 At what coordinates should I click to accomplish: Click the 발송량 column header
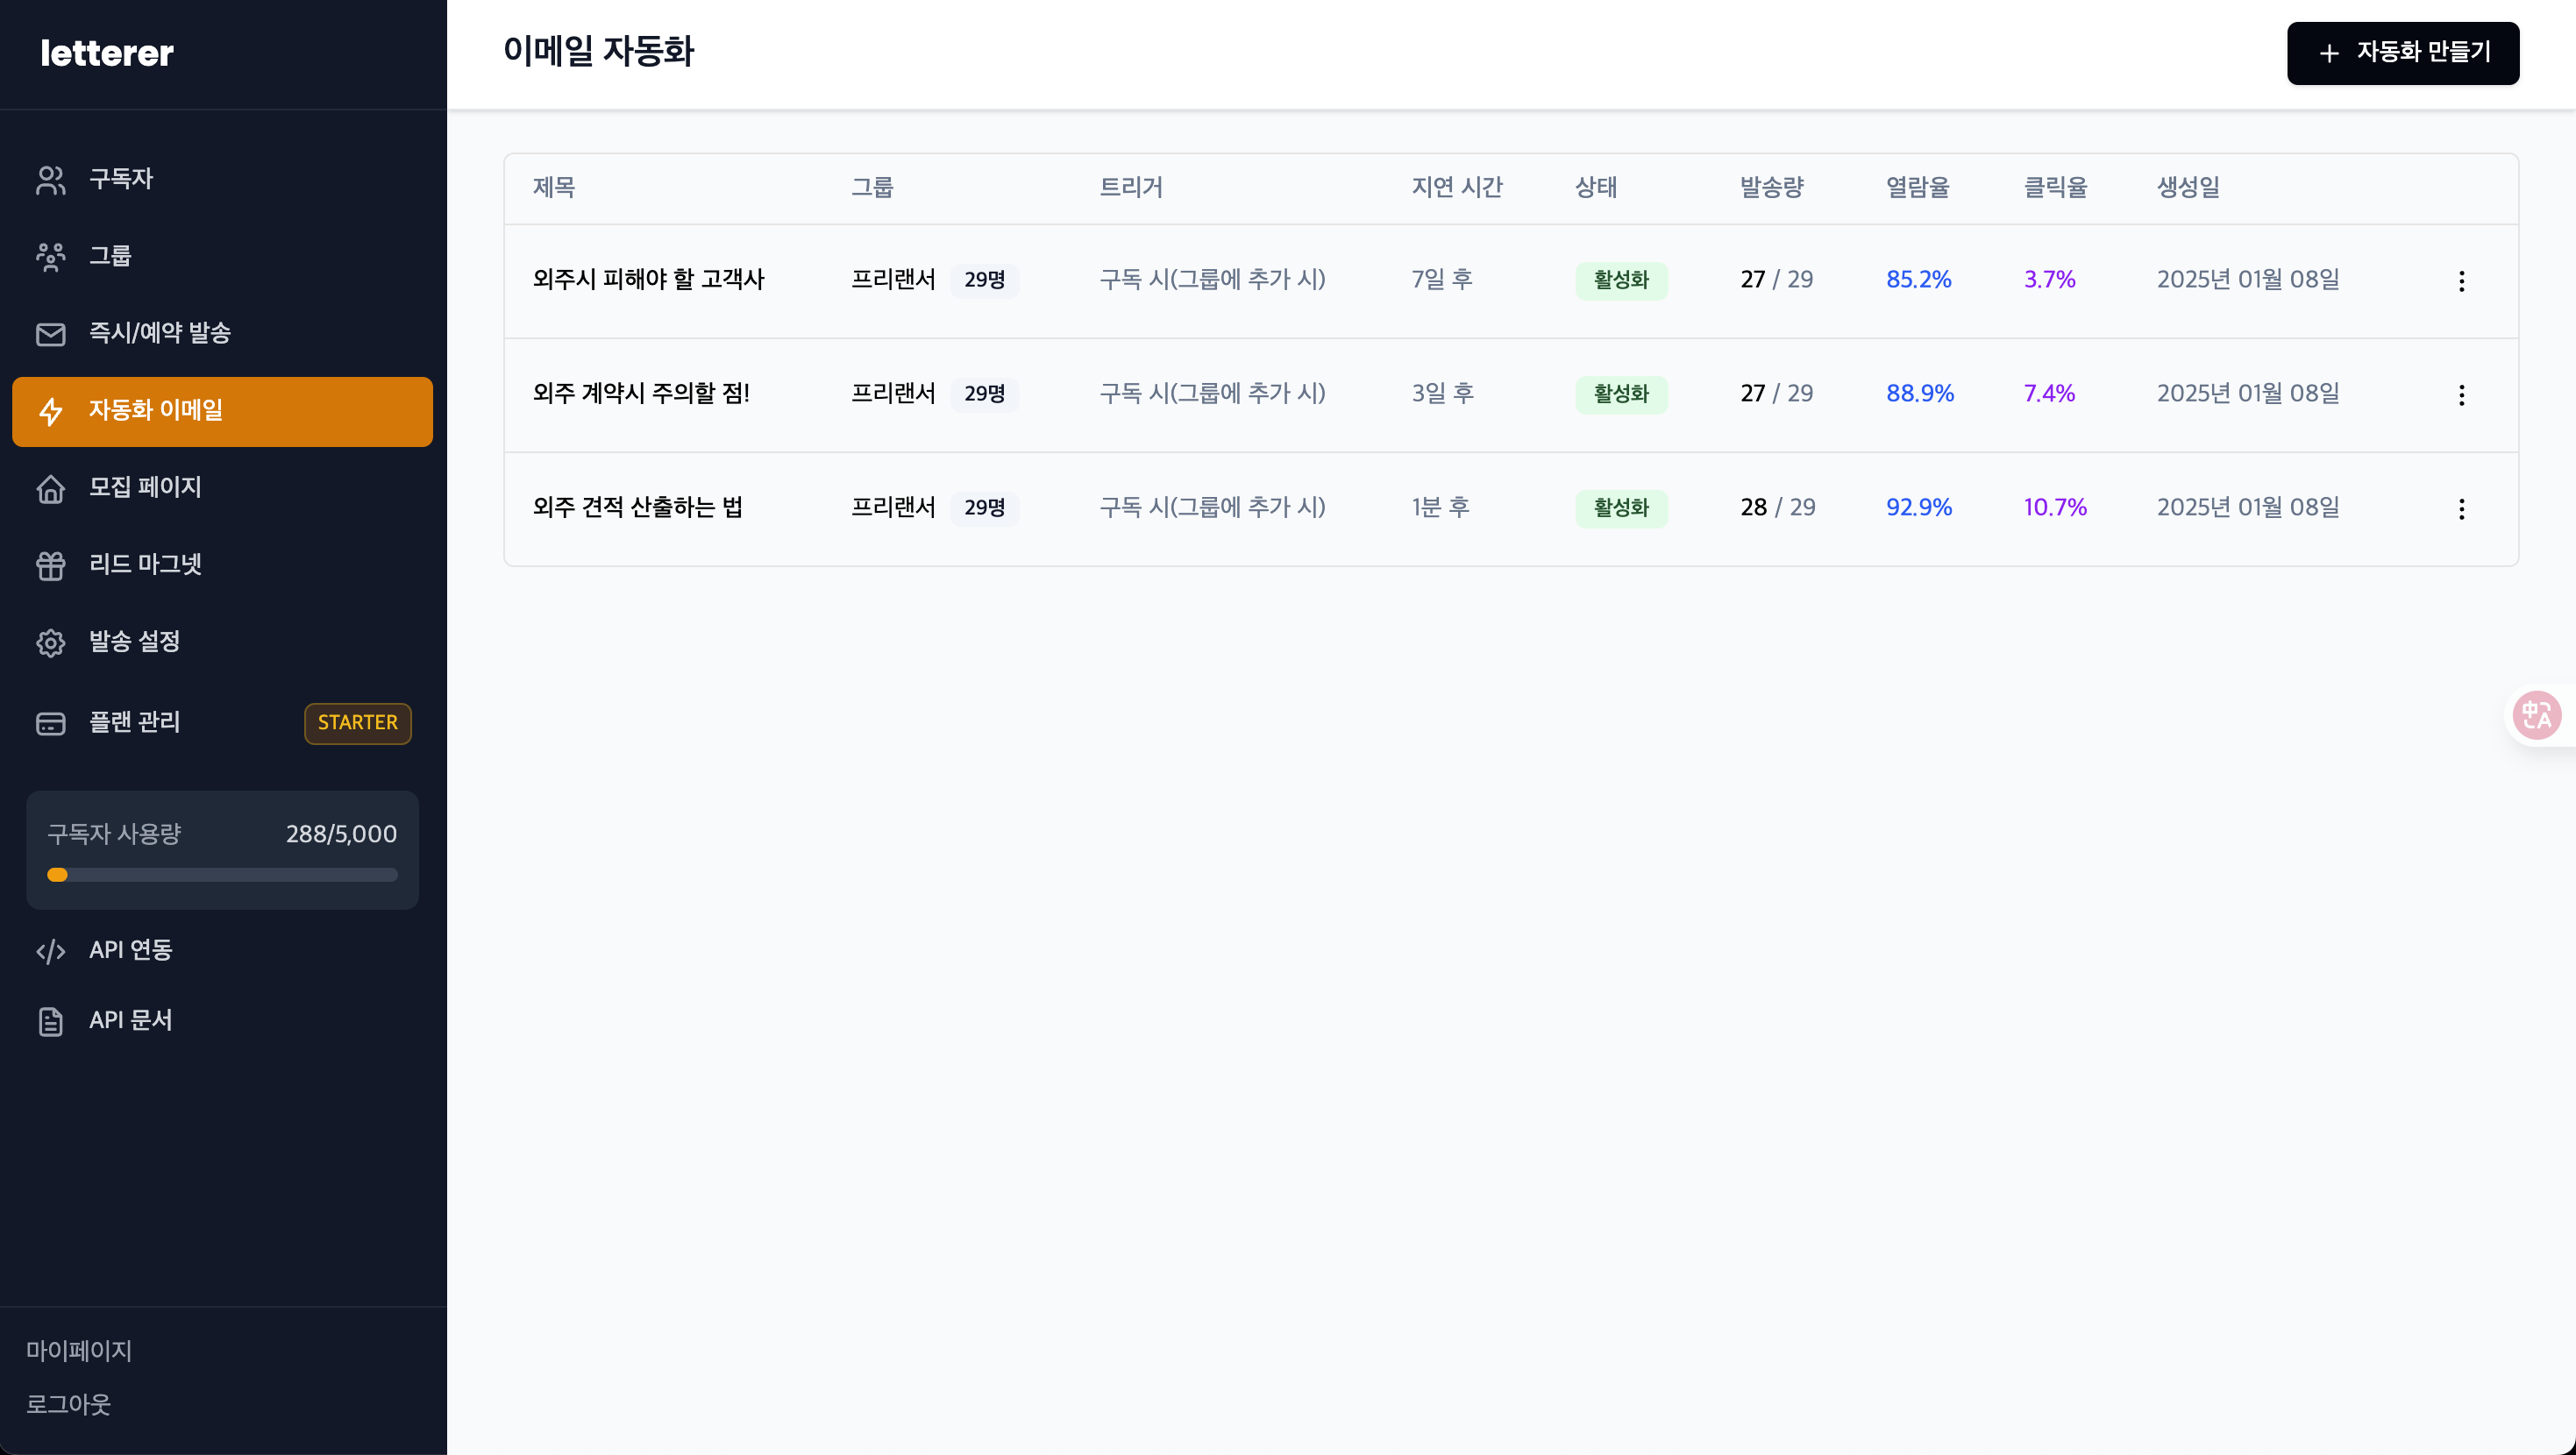pyautogui.click(x=1771, y=188)
